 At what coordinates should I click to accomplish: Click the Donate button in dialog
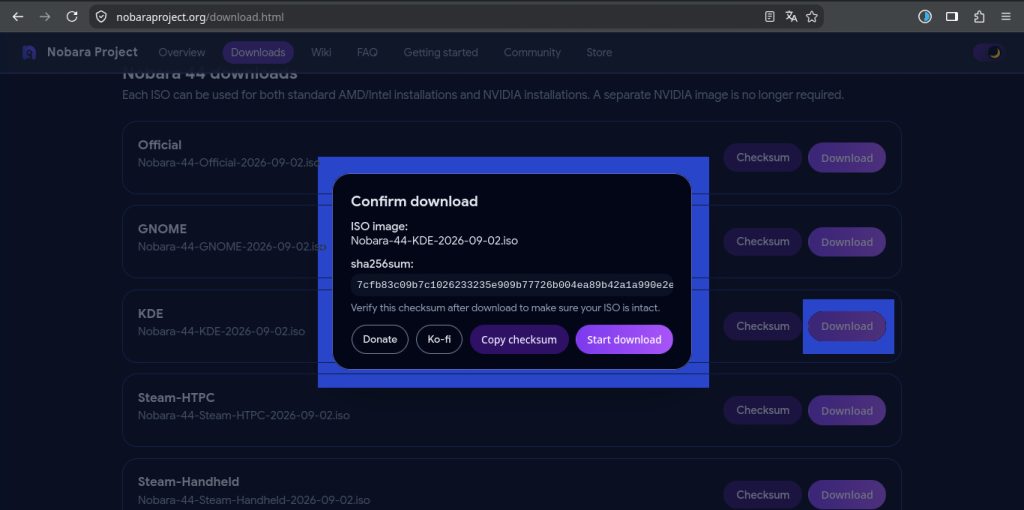pos(380,340)
